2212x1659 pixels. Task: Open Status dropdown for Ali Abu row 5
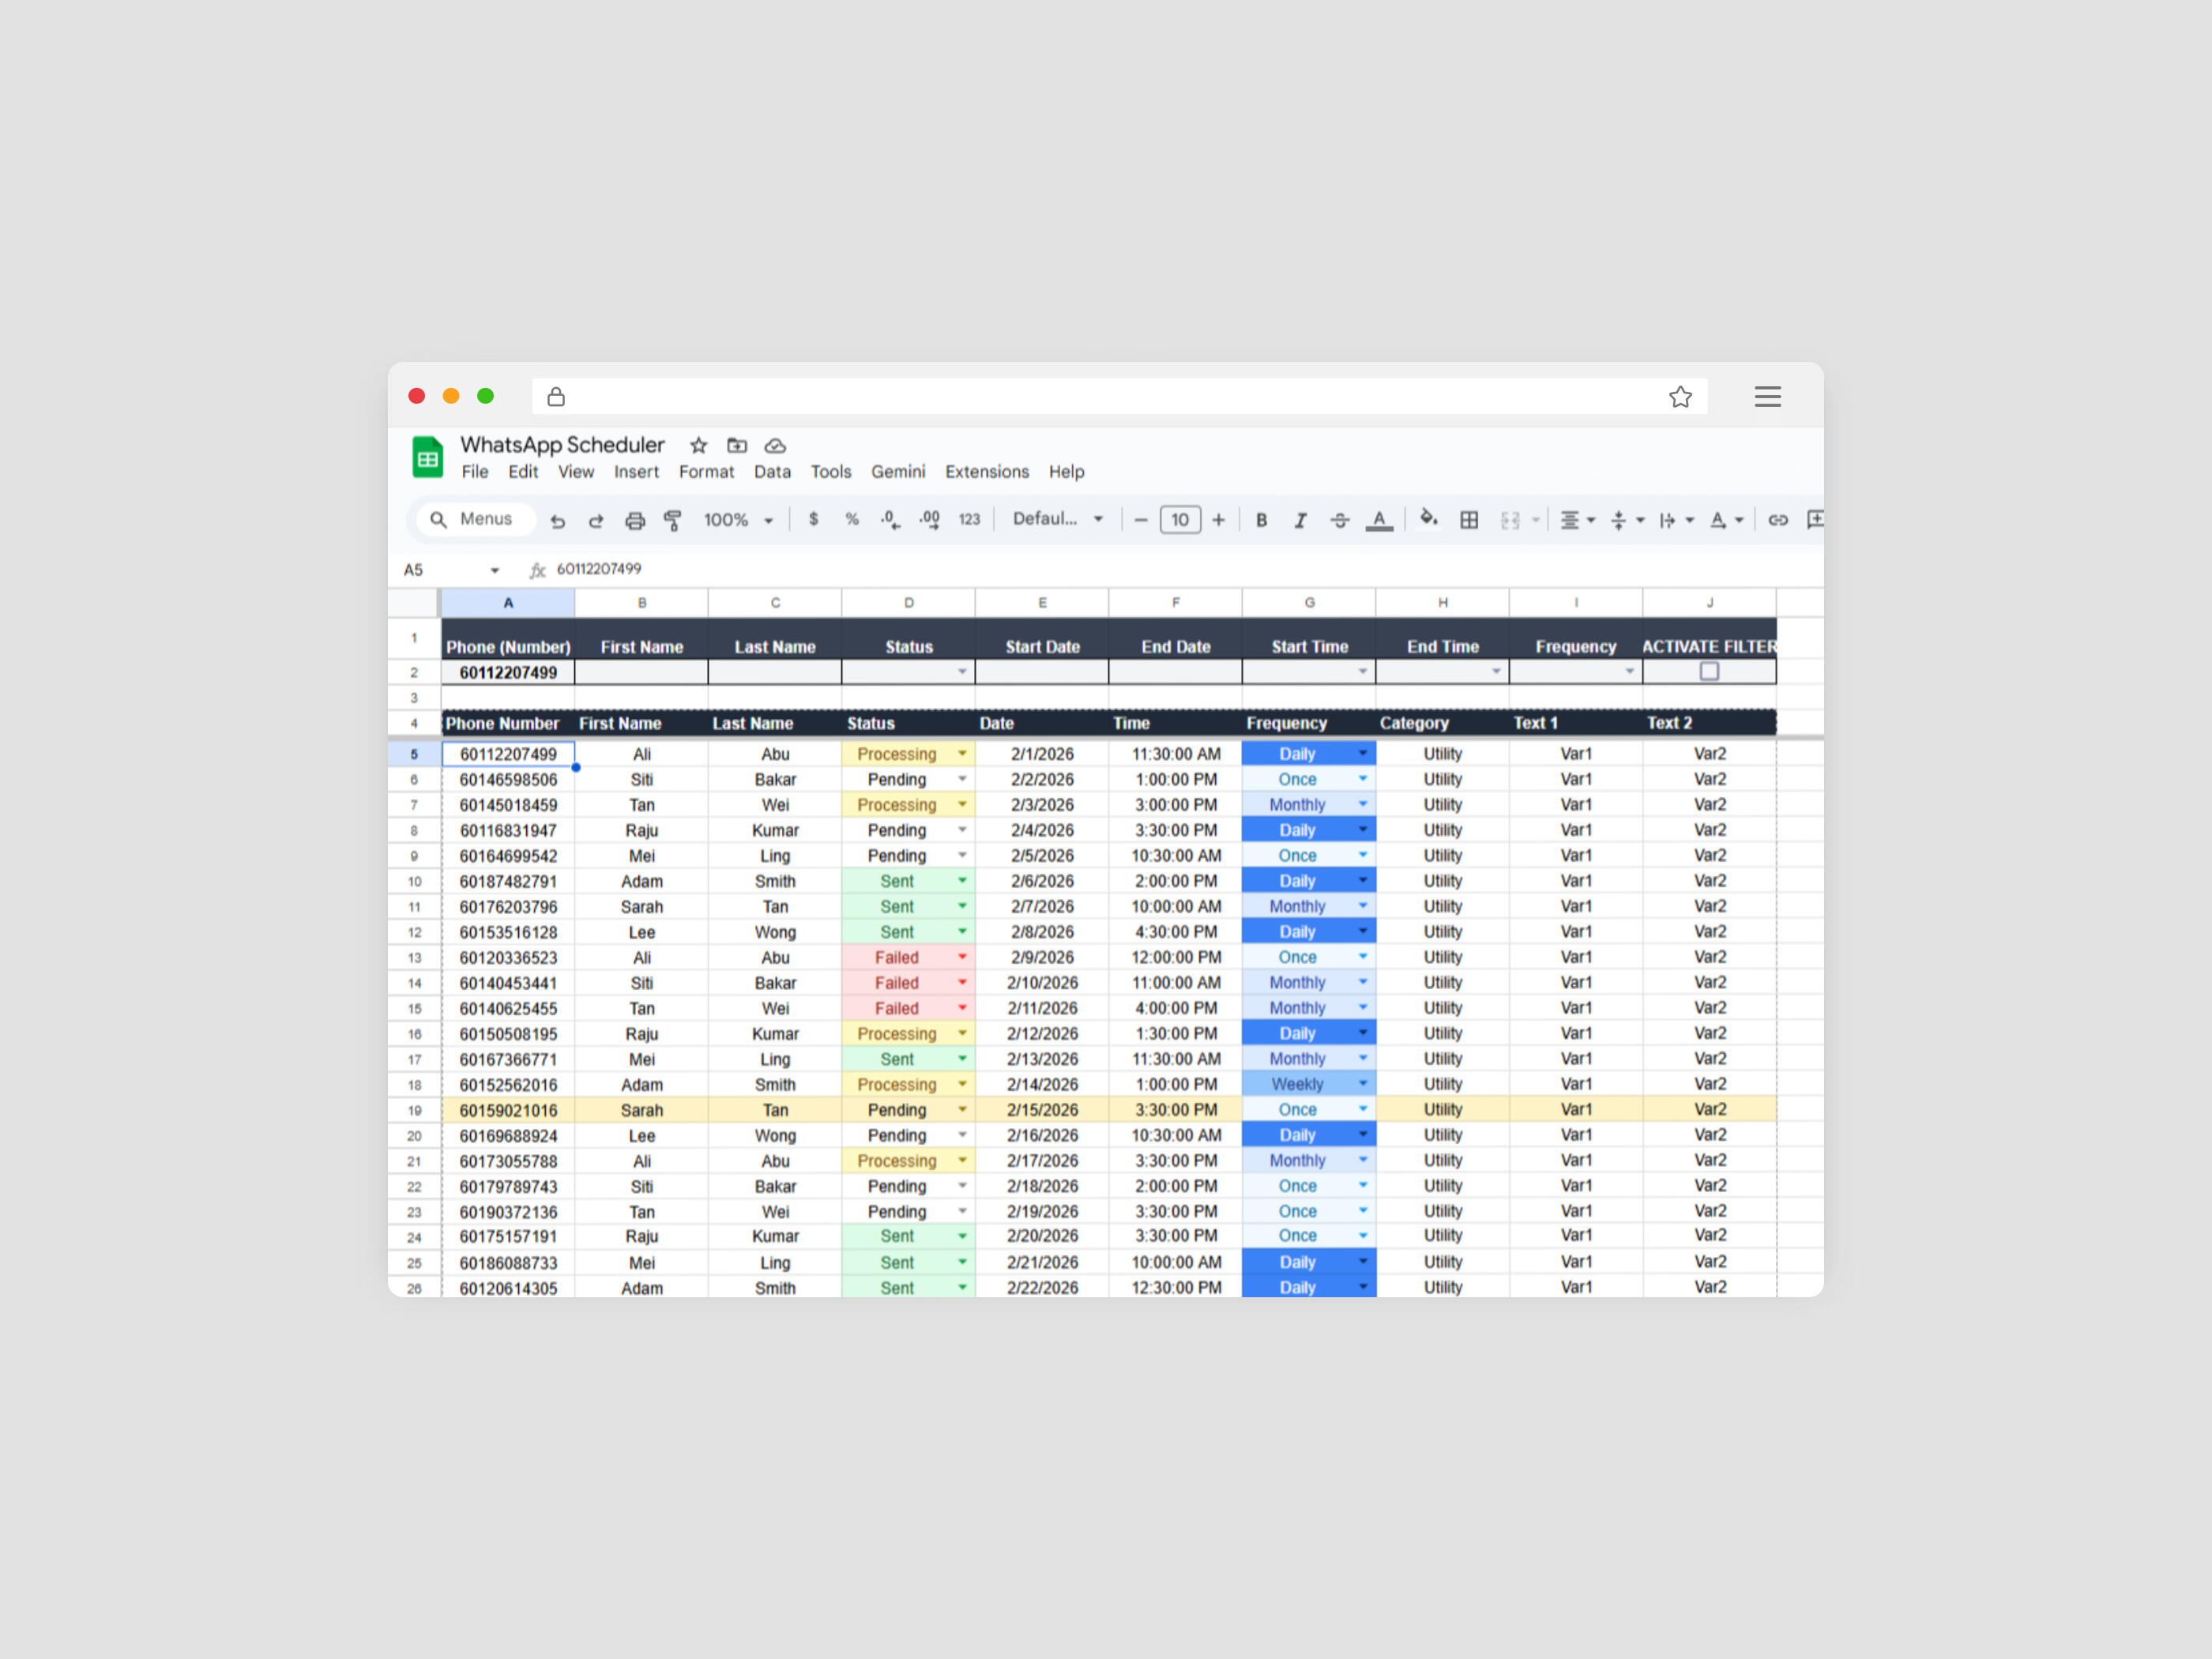tap(962, 754)
